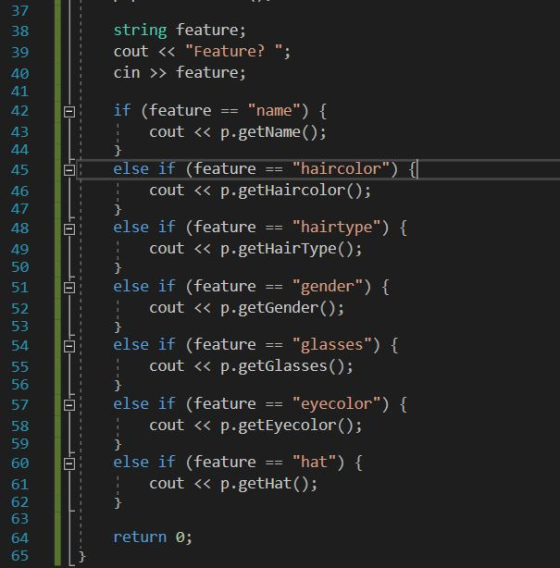Click line number 57 in the gutter
The image size is (560, 568).
click(20, 405)
